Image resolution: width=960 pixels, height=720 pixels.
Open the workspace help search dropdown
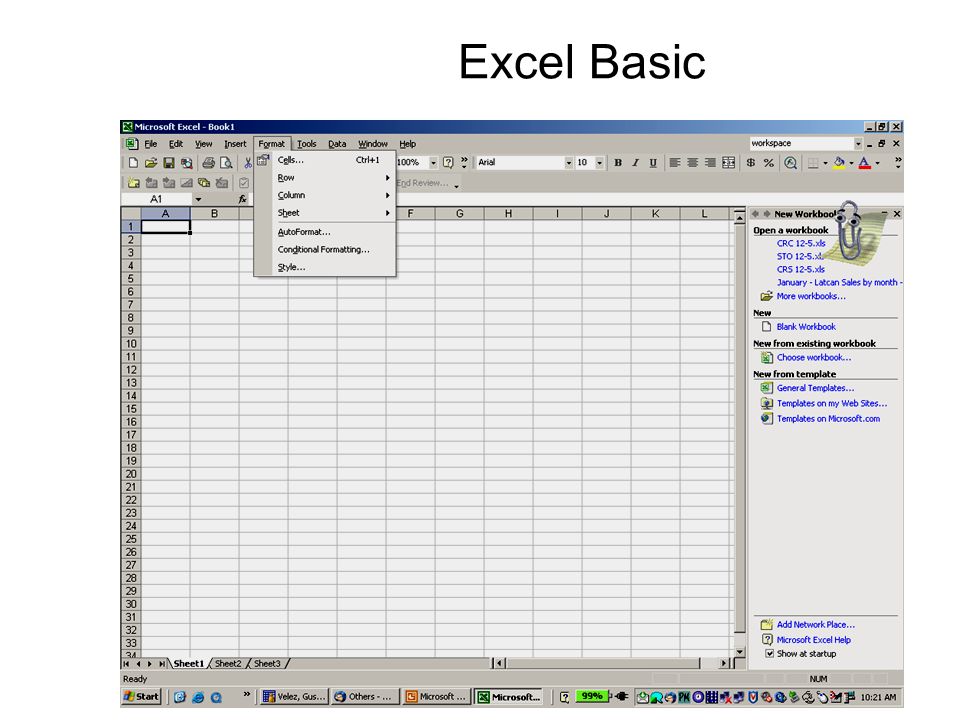click(x=858, y=143)
